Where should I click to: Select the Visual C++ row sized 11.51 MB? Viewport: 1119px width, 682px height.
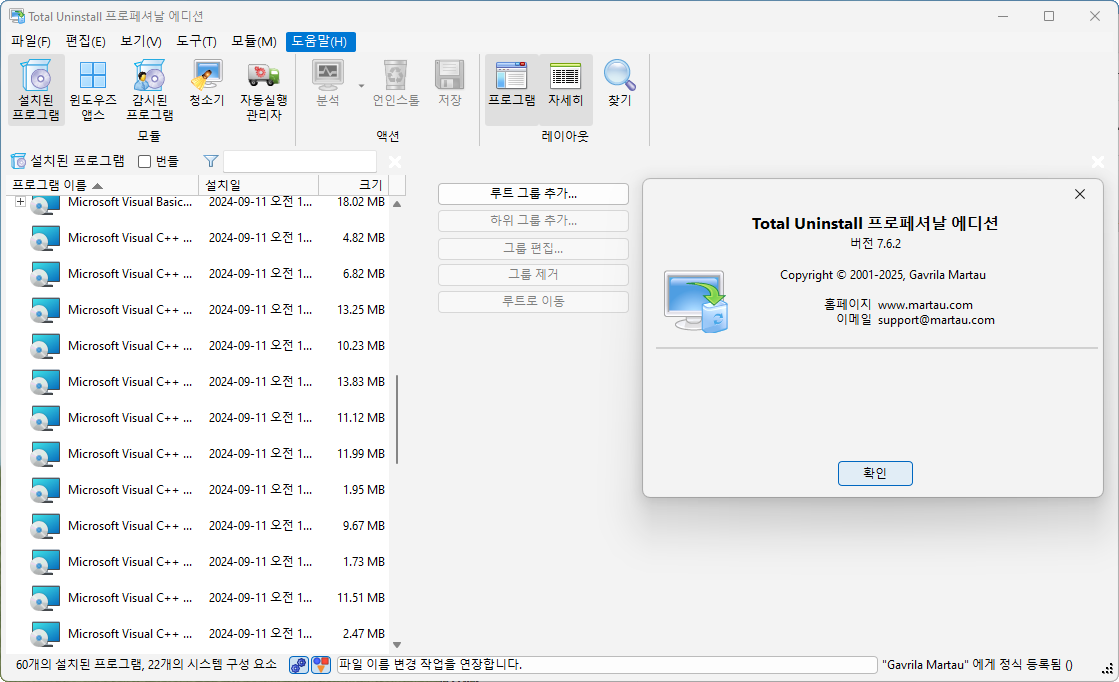[198, 598]
